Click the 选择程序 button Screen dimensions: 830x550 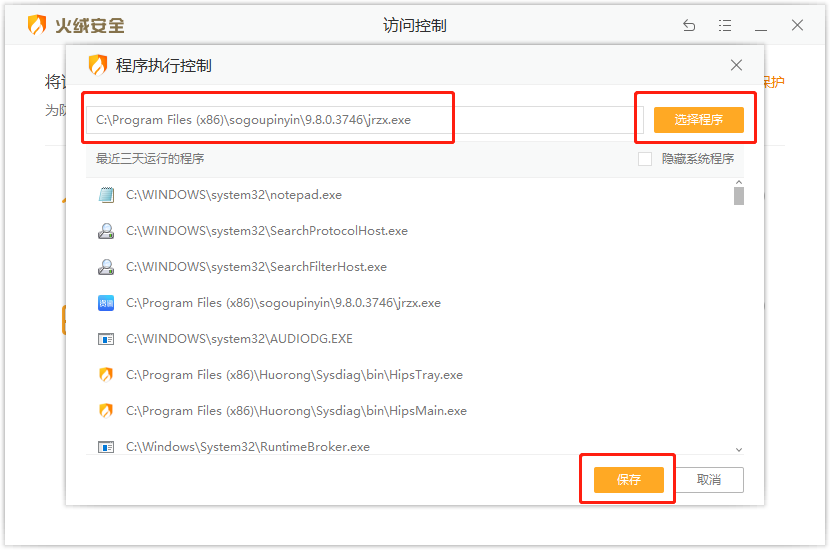coord(698,120)
